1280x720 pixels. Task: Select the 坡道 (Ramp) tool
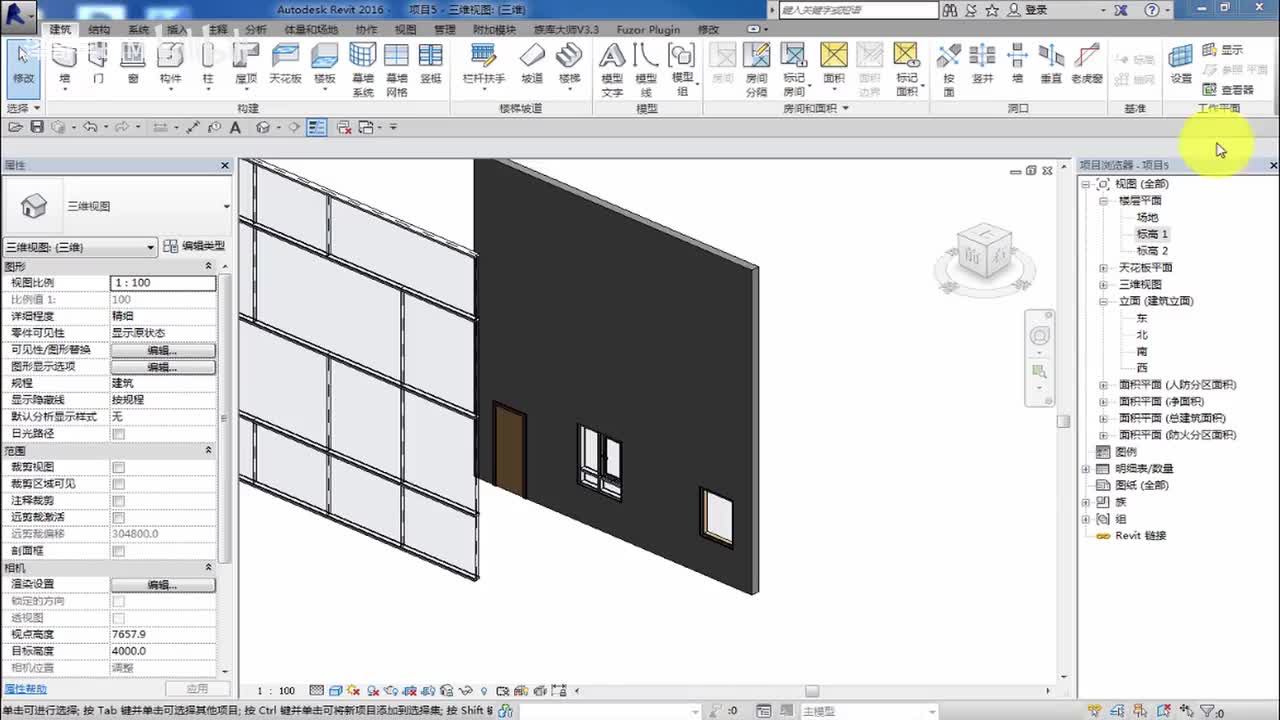pos(532,64)
